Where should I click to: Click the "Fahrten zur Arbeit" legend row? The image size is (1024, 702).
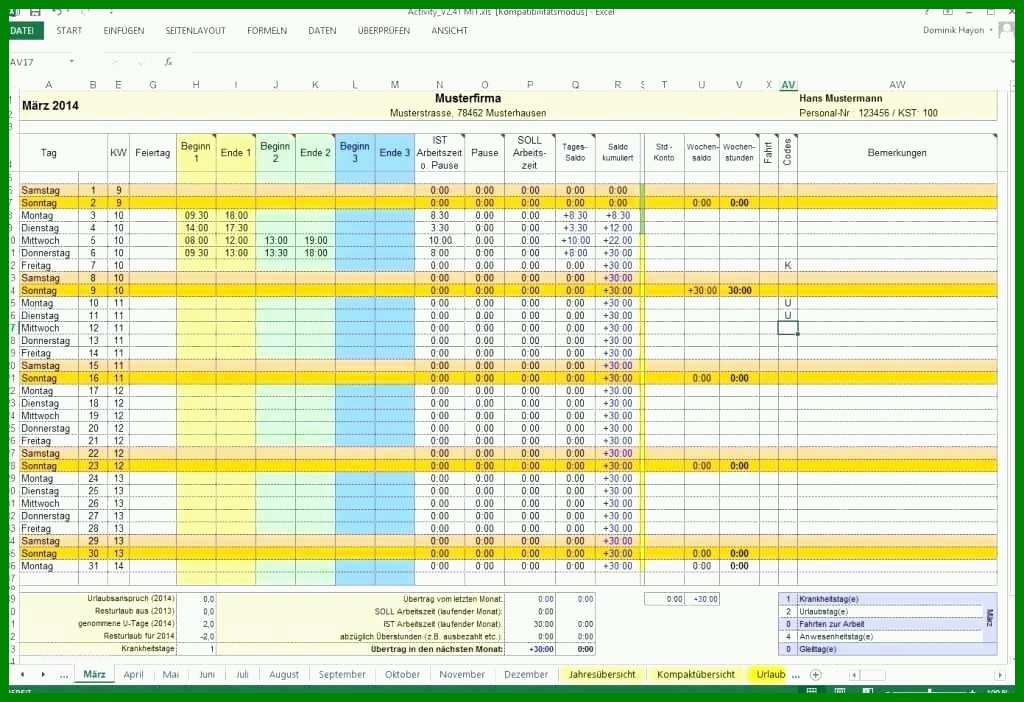[881, 624]
